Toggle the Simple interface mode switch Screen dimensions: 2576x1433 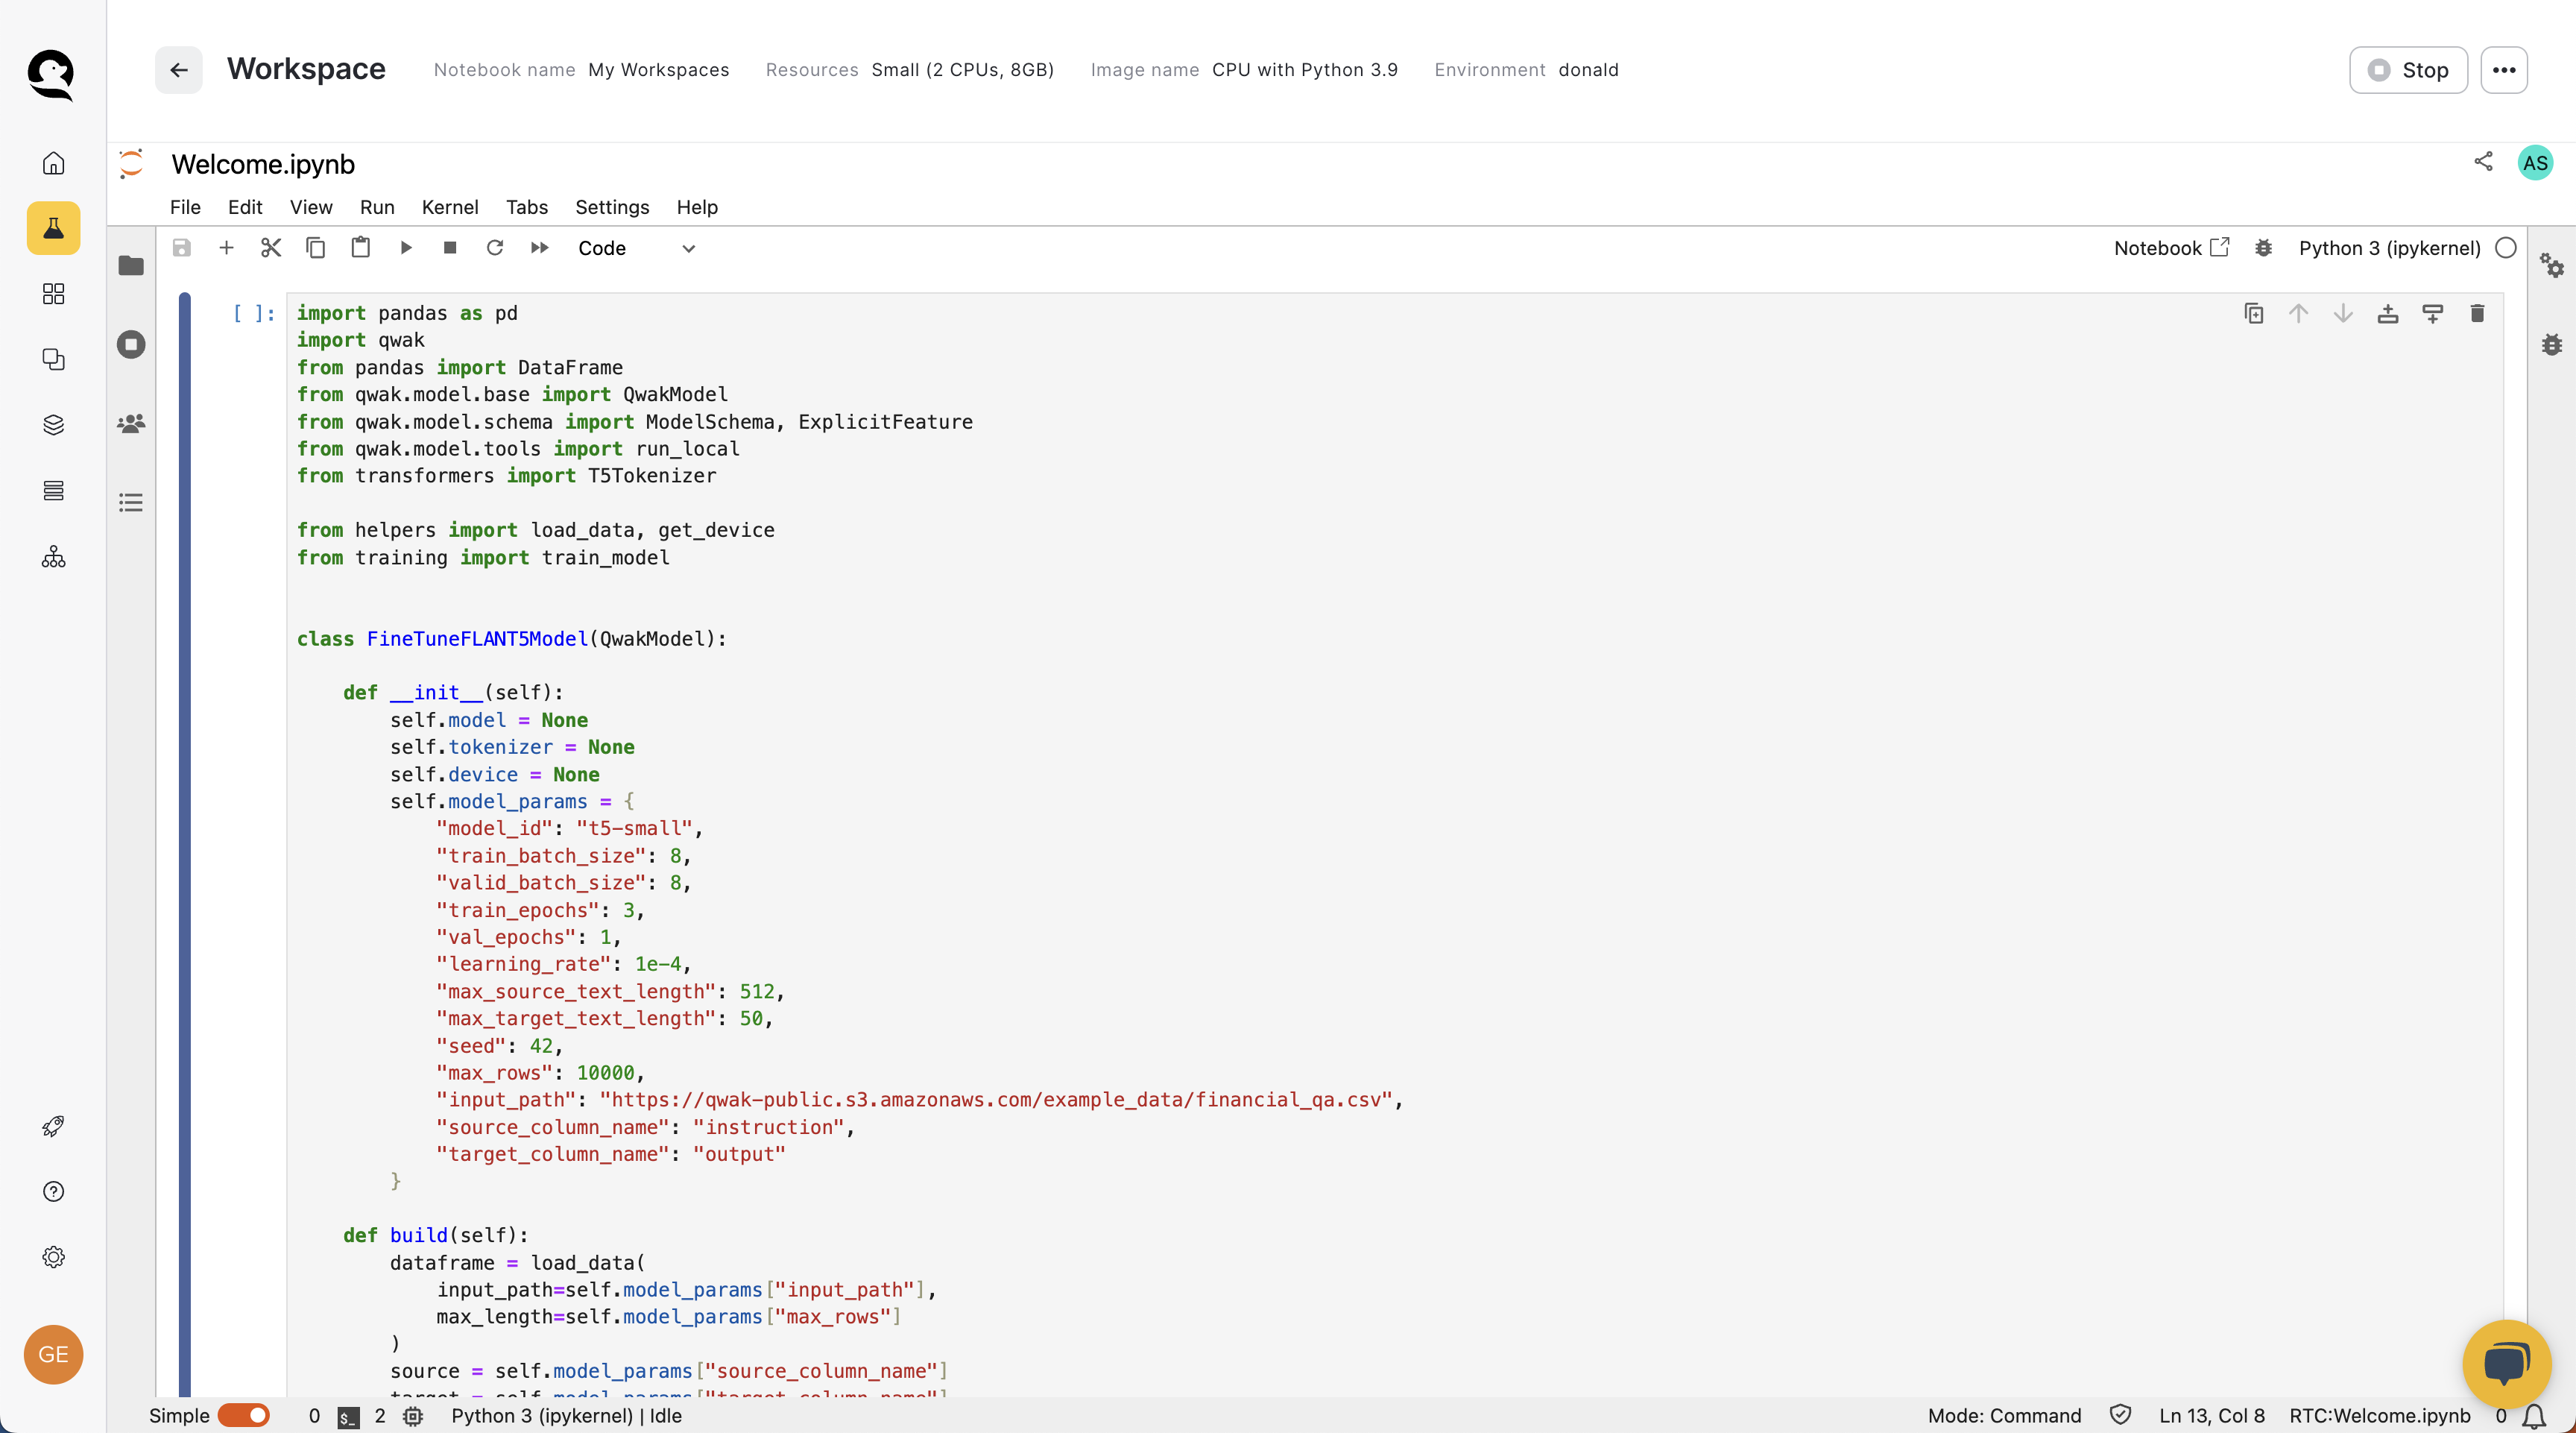[244, 1415]
